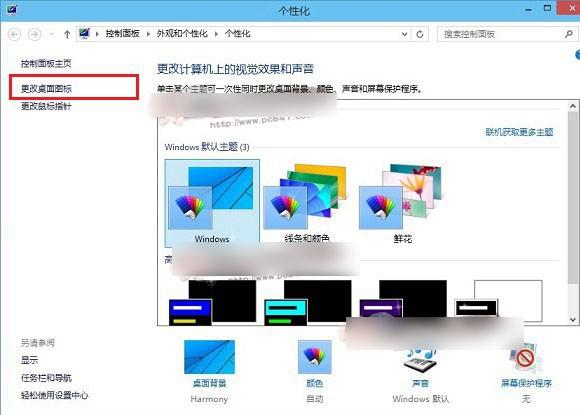Image resolution: width=580 pixels, height=415 pixels.
Task: Select the 线条和颜色 theme
Action: 307,203
